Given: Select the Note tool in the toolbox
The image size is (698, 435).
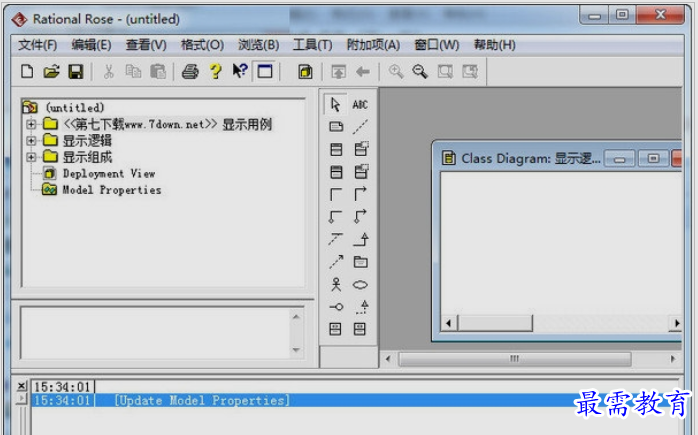Looking at the screenshot, I should tap(336, 127).
